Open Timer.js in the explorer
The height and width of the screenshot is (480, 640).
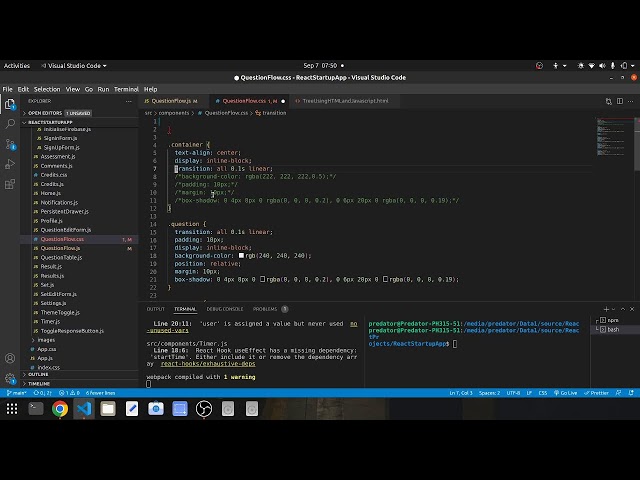79,322
